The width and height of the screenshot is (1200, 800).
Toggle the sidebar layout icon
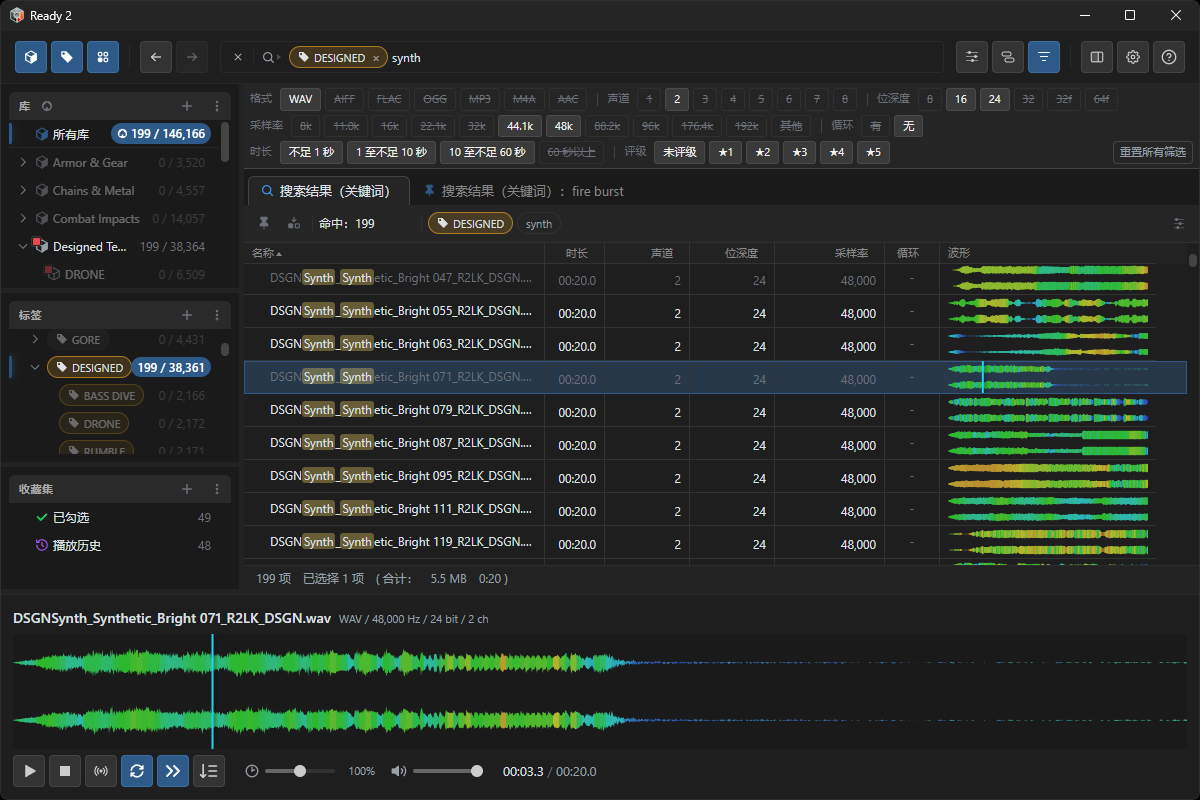tap(1097, 57)
